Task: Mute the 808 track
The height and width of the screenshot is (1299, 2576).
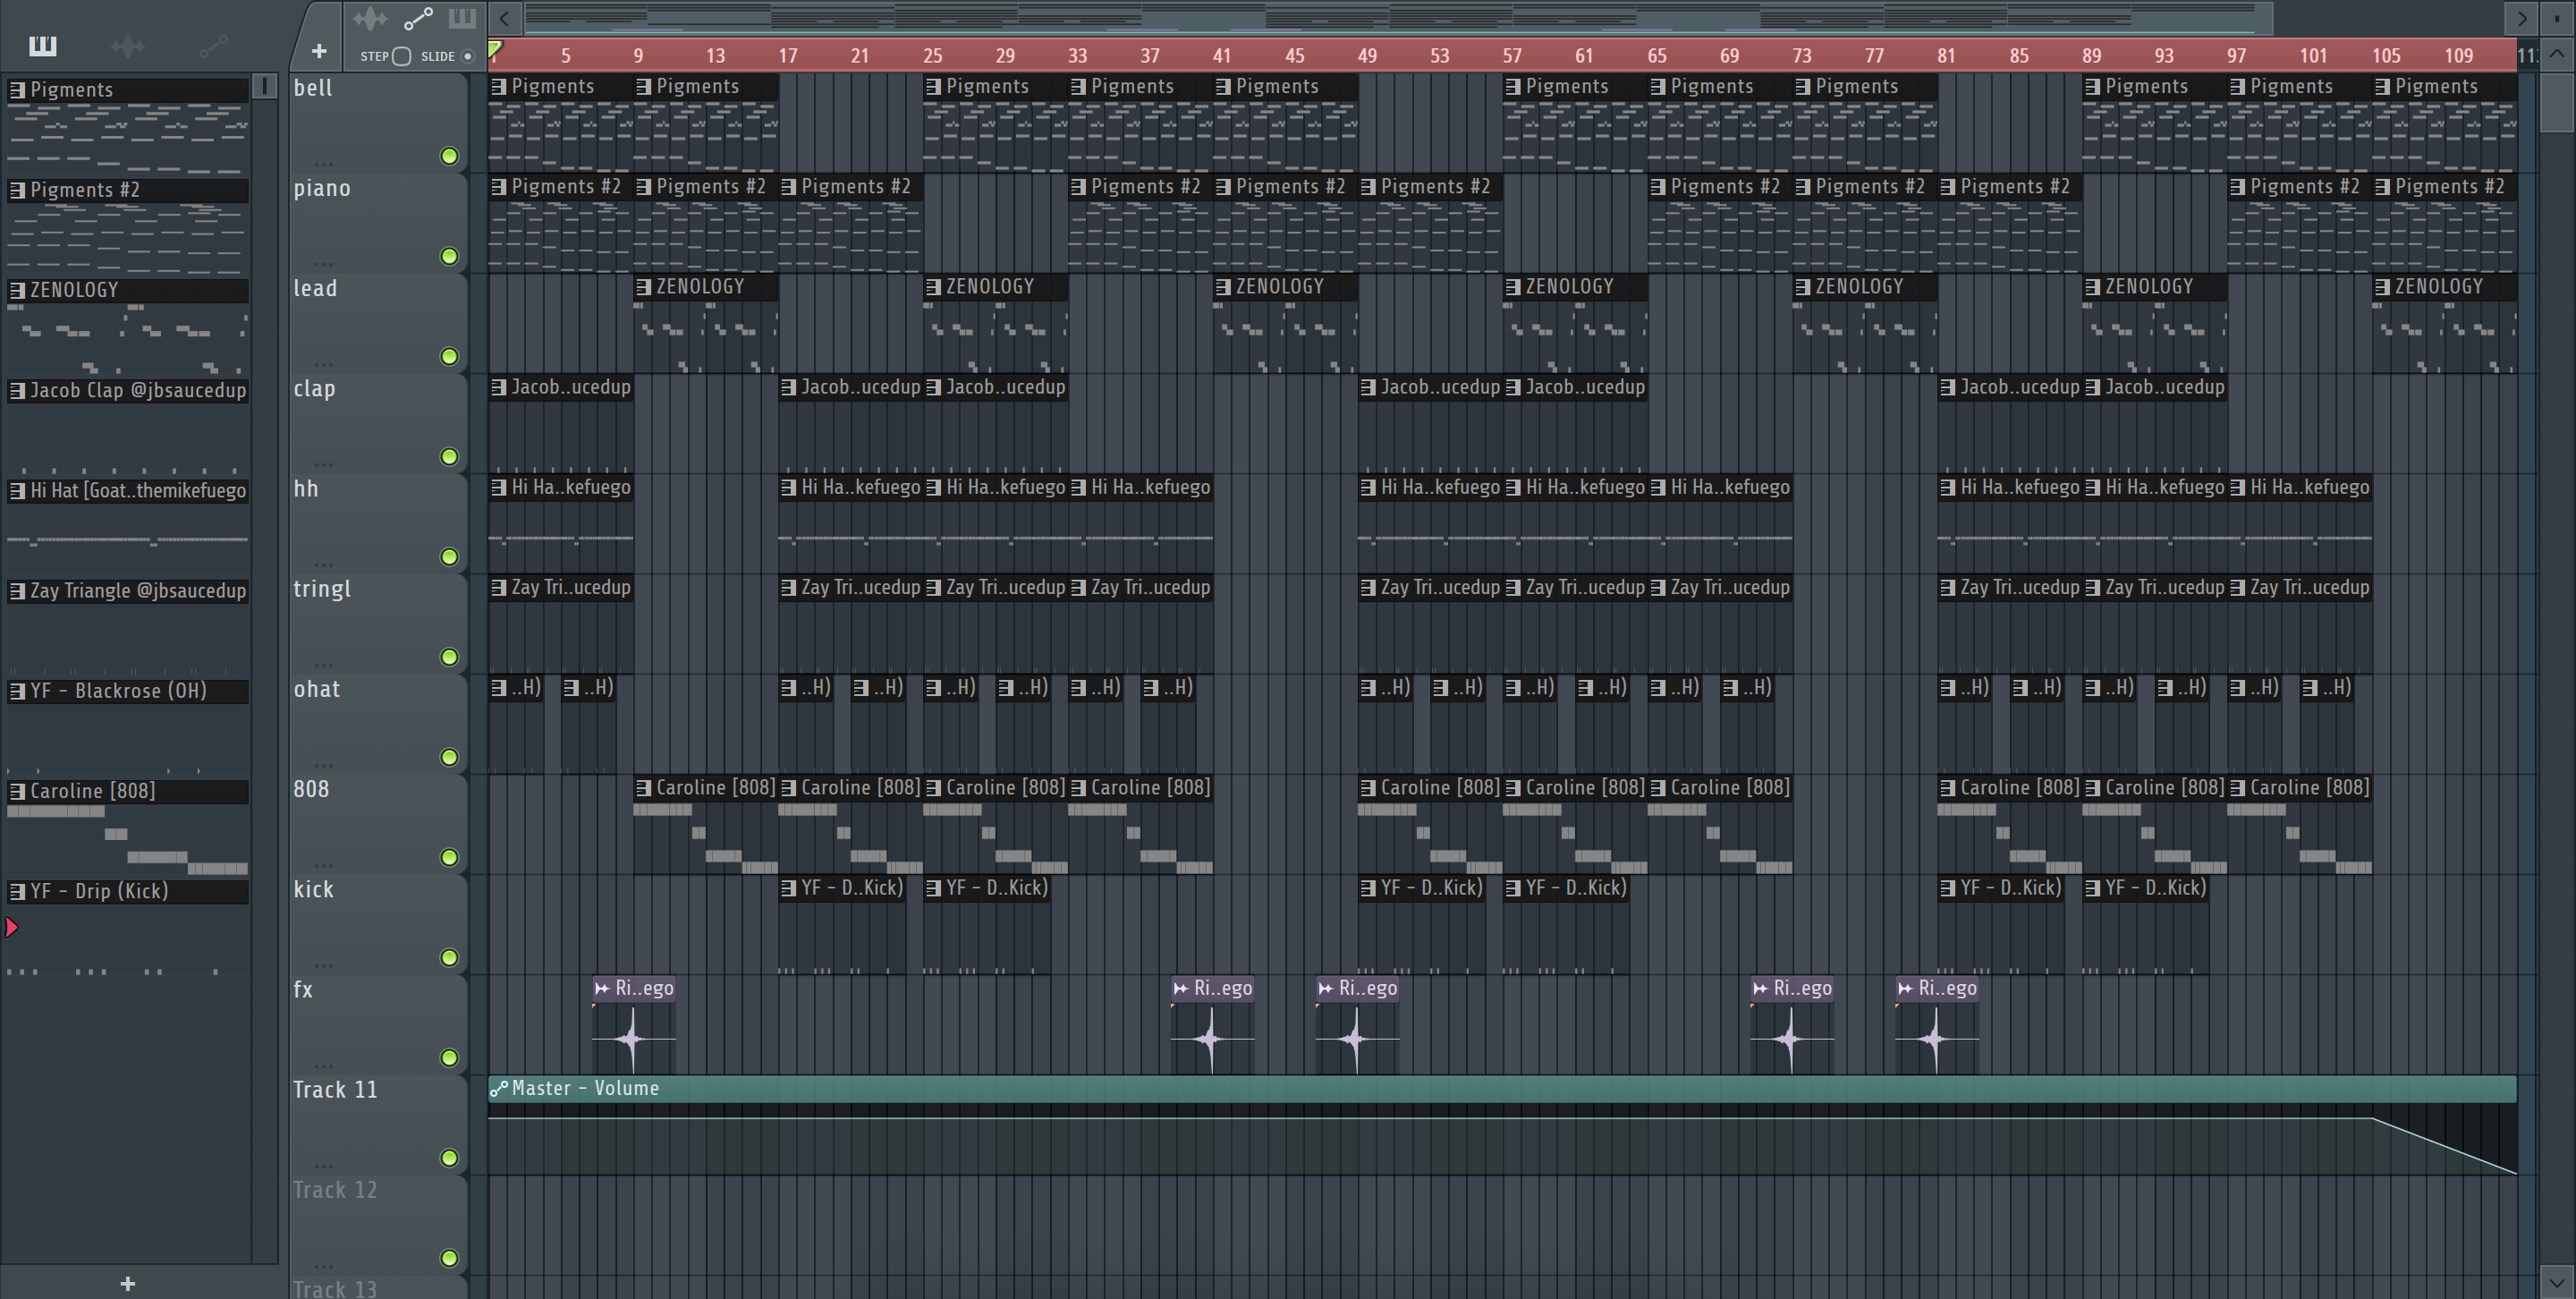Action: tap(450, 857)
